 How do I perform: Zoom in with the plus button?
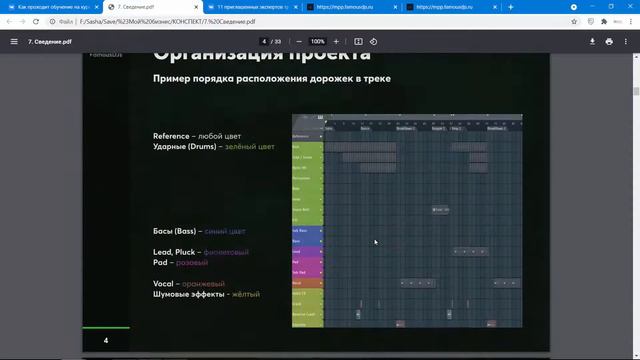pyautogui.click(x=336, y=42)
